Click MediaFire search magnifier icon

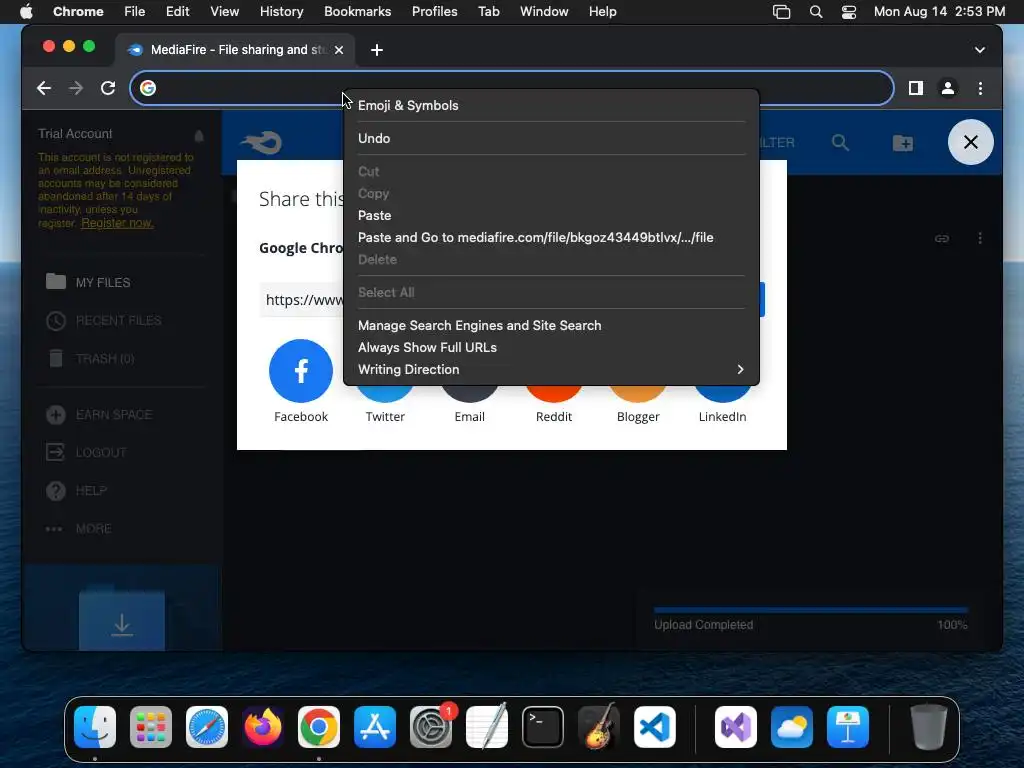tap(840, 142)
